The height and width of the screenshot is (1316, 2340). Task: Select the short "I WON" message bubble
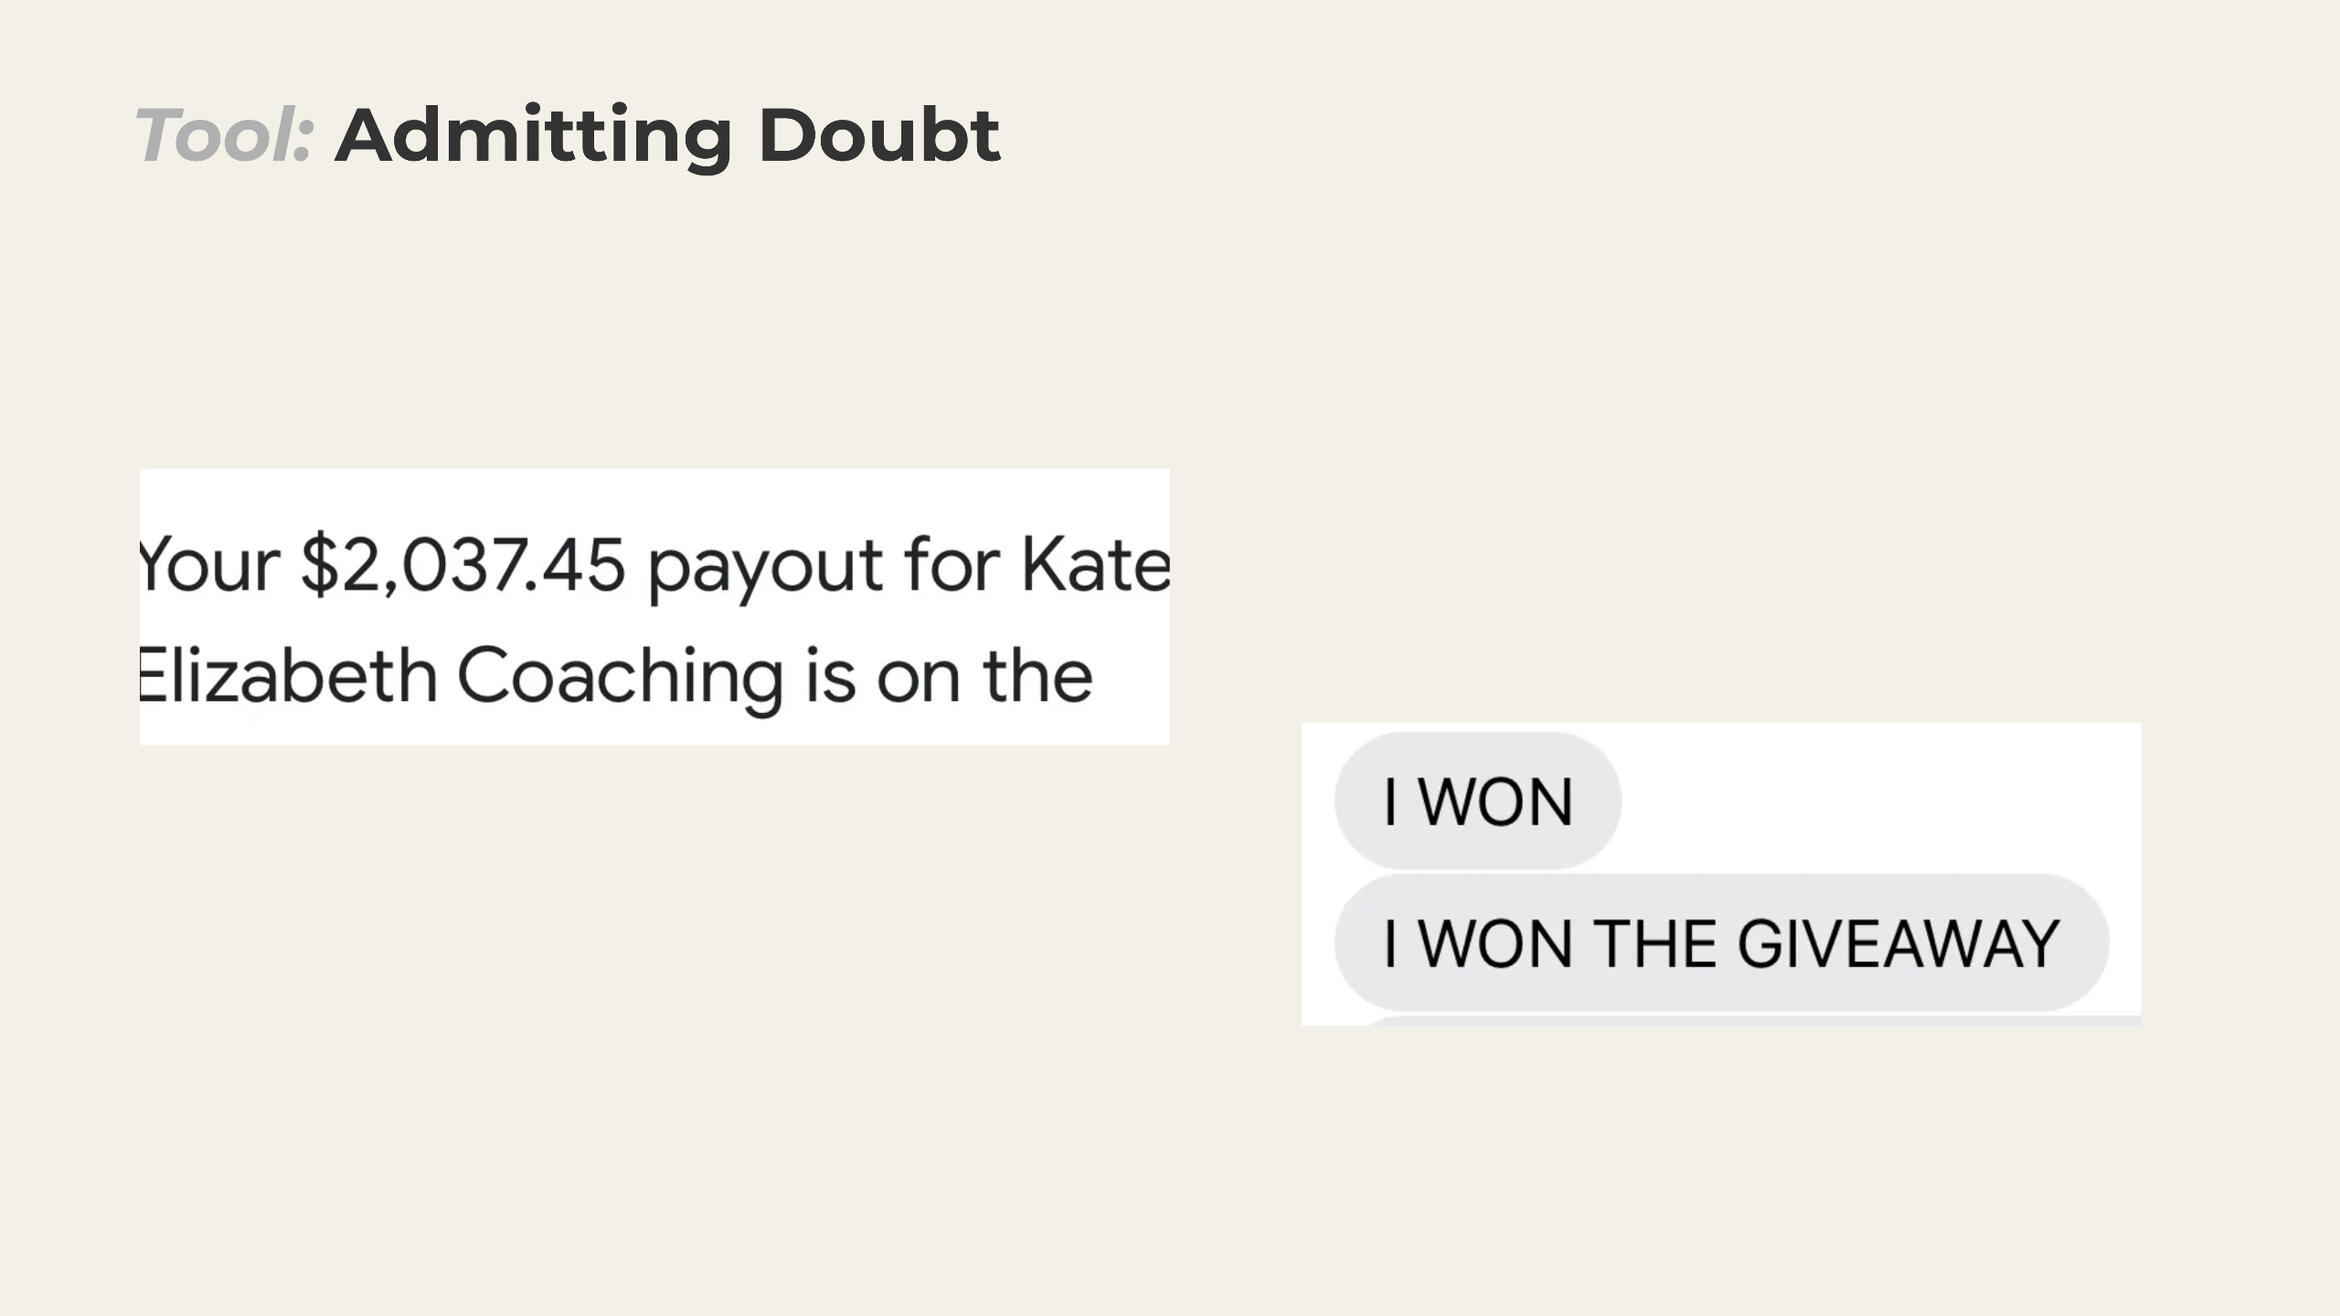[x=1477, y=801]
